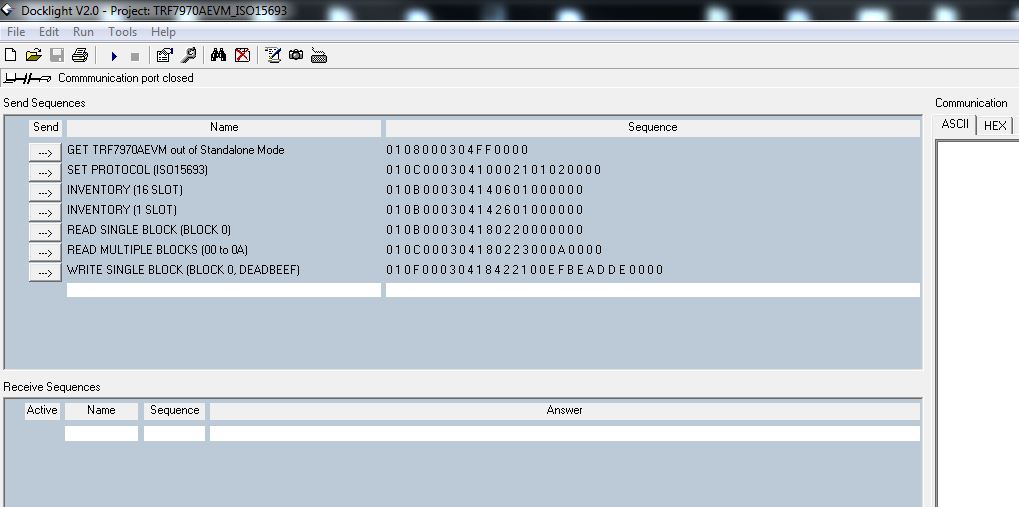Send the SET PROTOCOL (ISO15693) sequence
The width and height of the screenshot is (1019, 507).
(45, 172)
